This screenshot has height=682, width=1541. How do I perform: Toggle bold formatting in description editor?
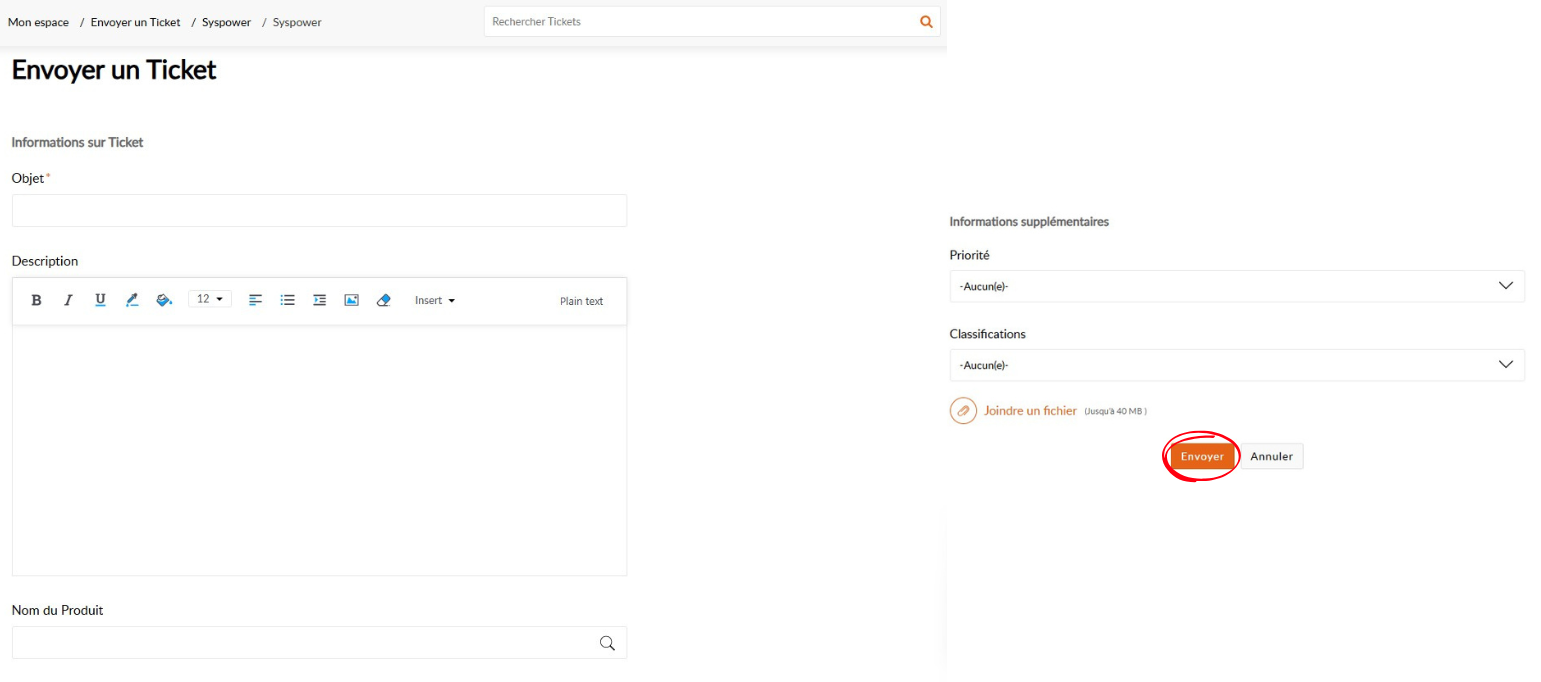click(37, 300)
